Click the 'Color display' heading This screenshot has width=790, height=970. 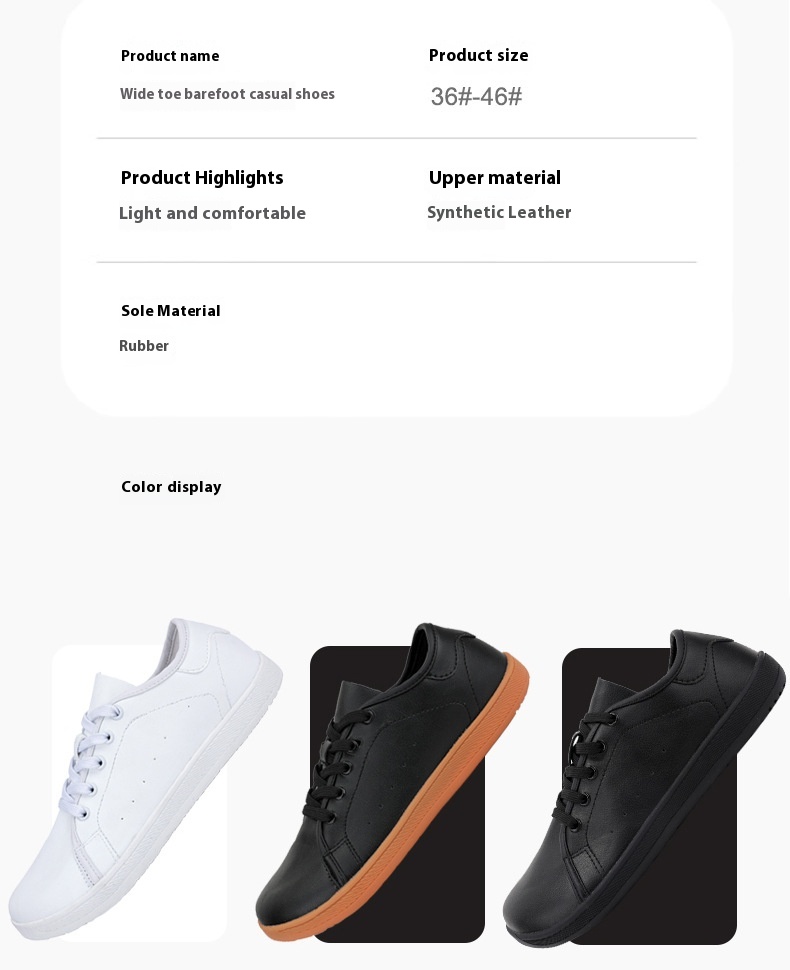(171, 487)
